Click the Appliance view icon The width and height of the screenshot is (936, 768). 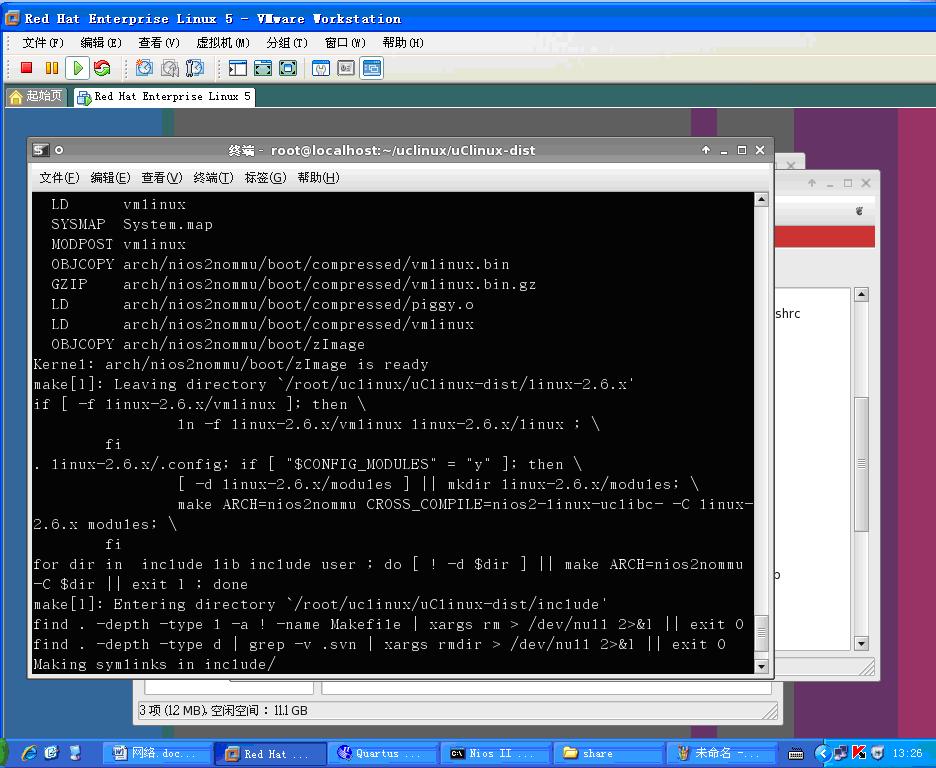(x=346, y=68)
